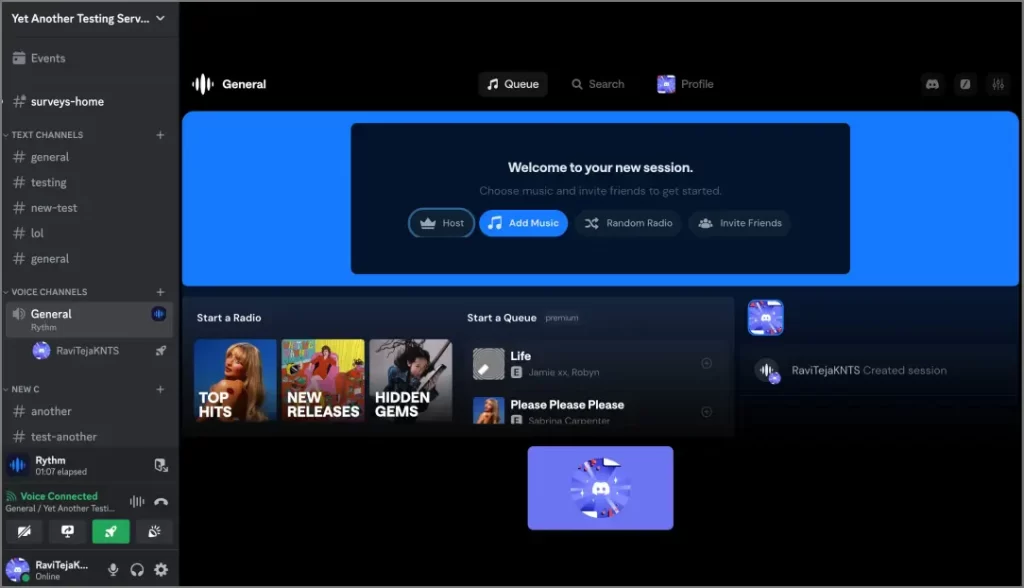The image size is (1024, 588).
Task: Click the Please Please Please album cover
Action: point(488,411)
